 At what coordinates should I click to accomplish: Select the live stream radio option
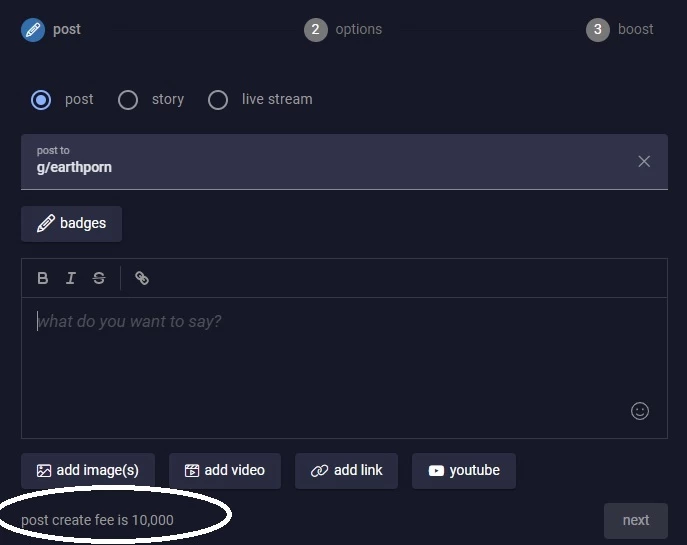coord(218,100)
